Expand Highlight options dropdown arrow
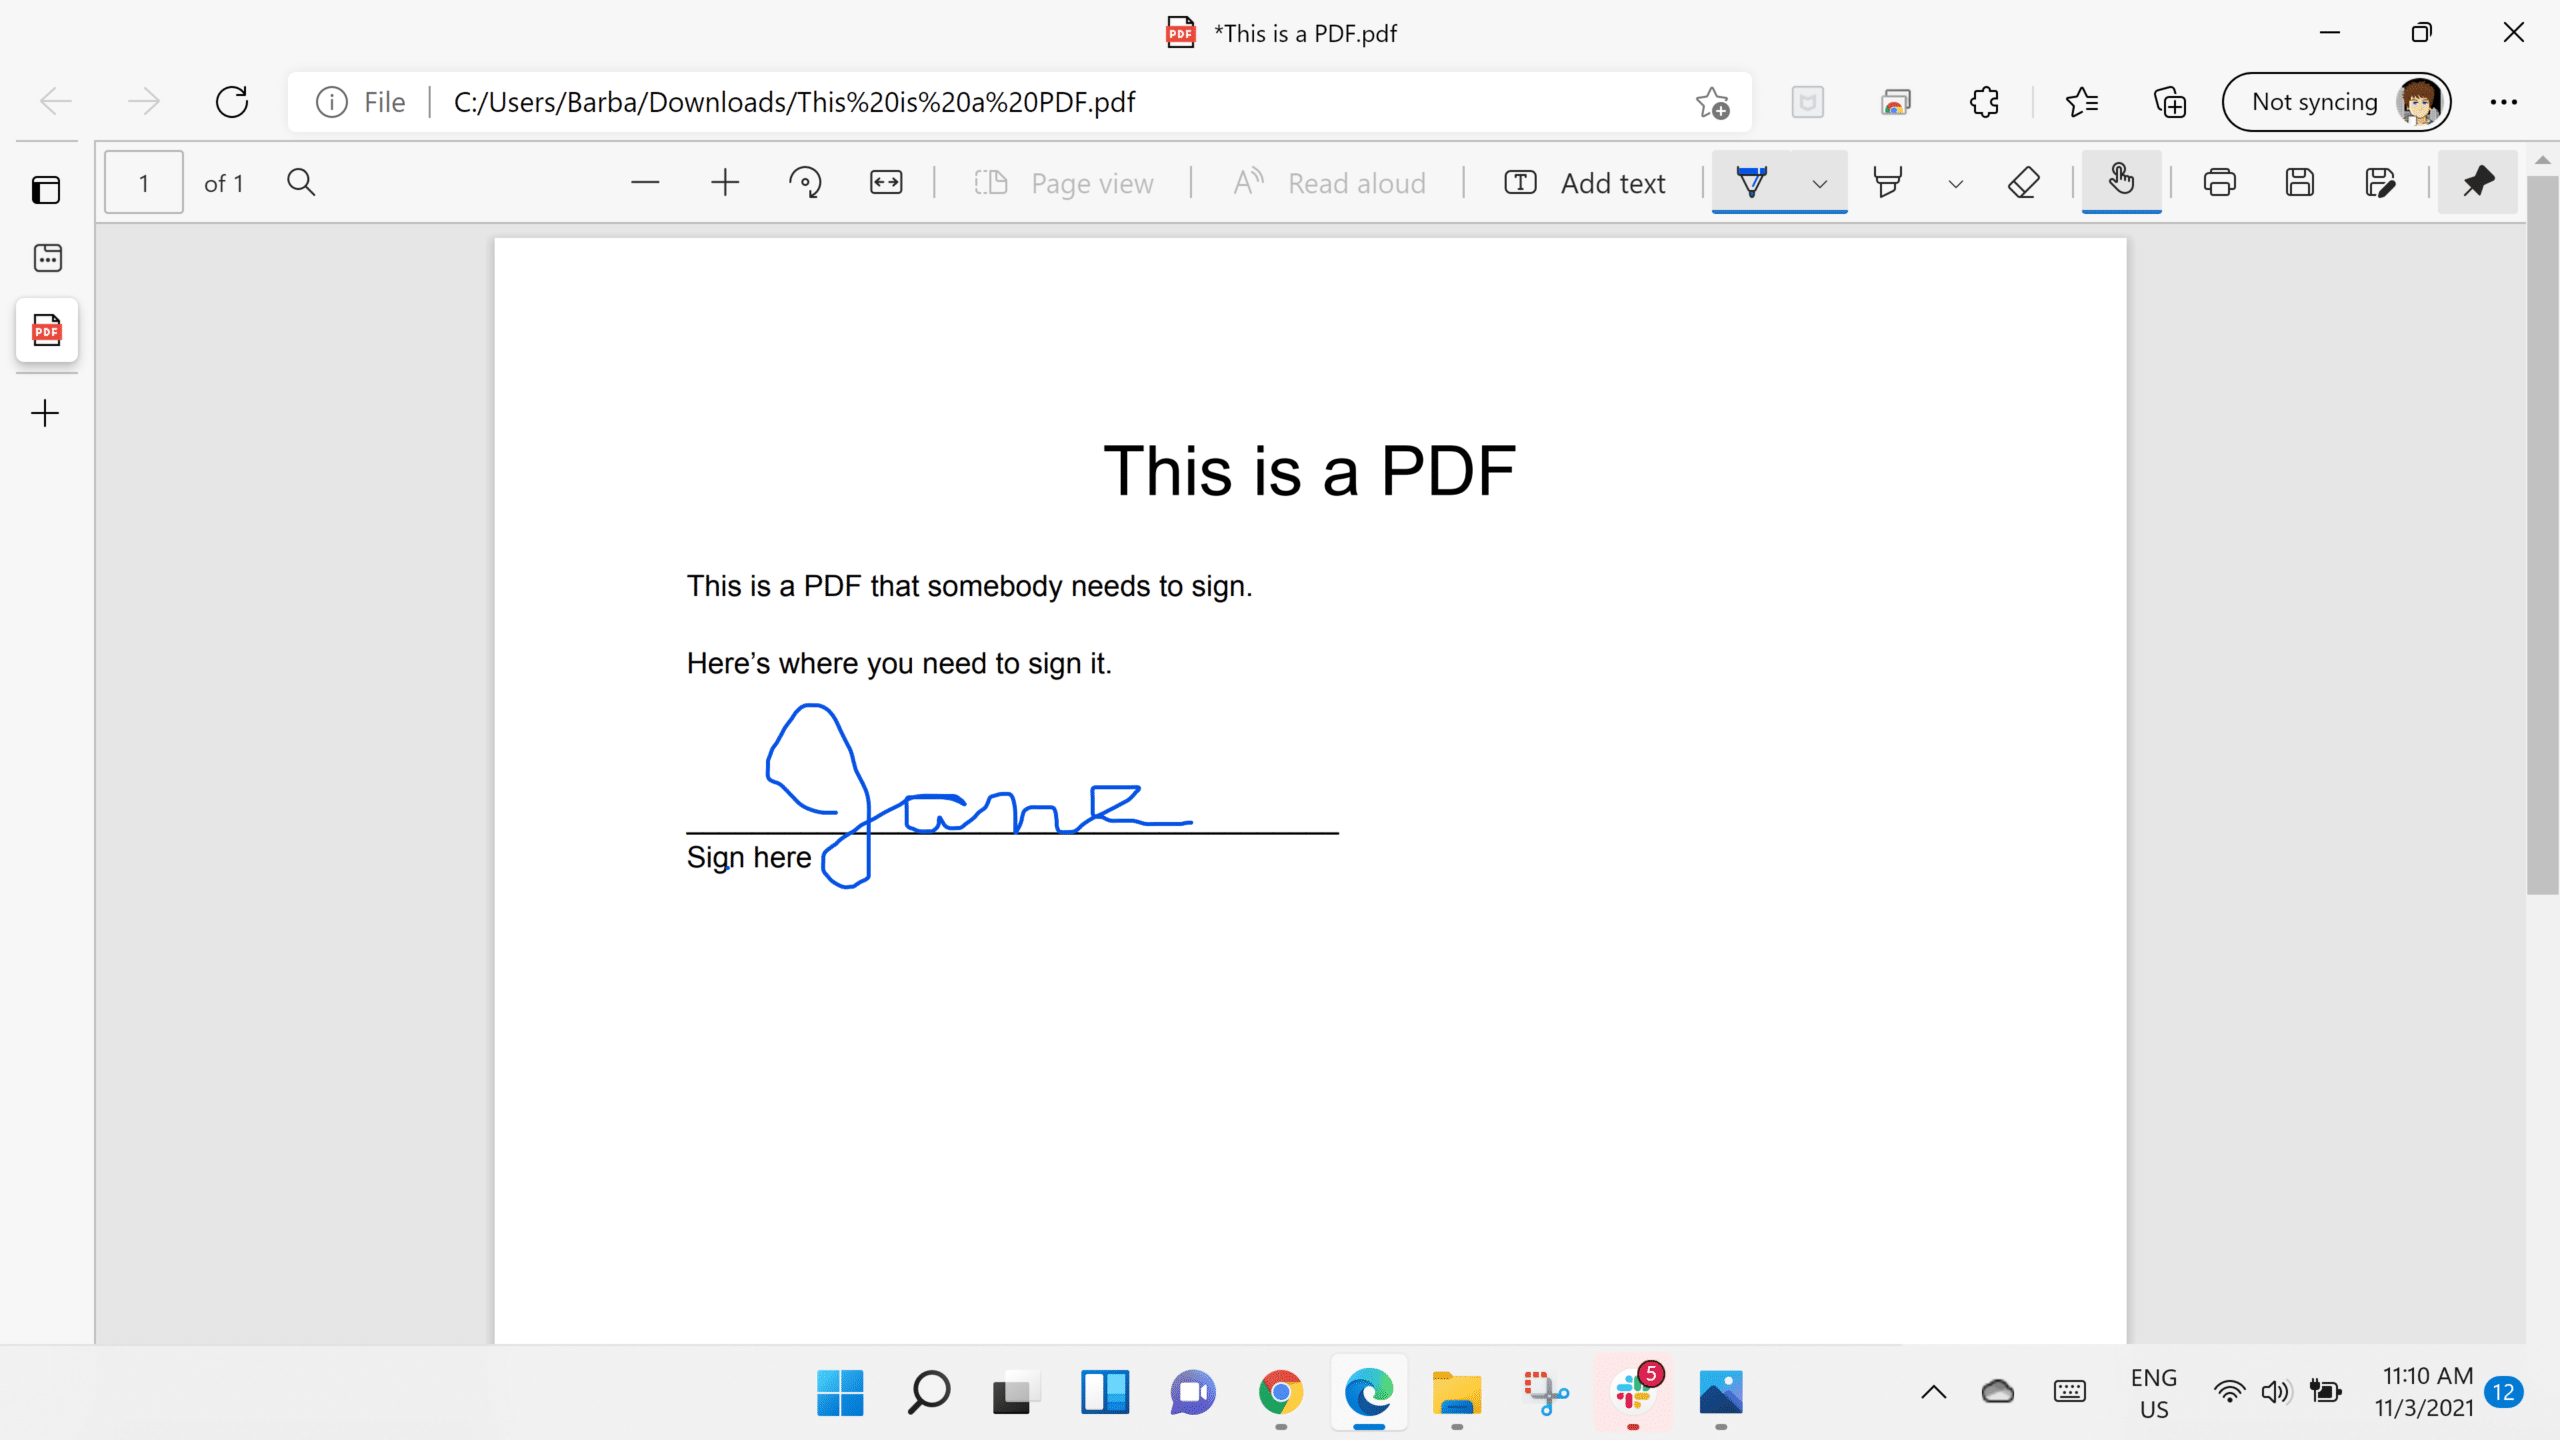The height and width of the screenshot is (1440, 2560). point(1956,184)
